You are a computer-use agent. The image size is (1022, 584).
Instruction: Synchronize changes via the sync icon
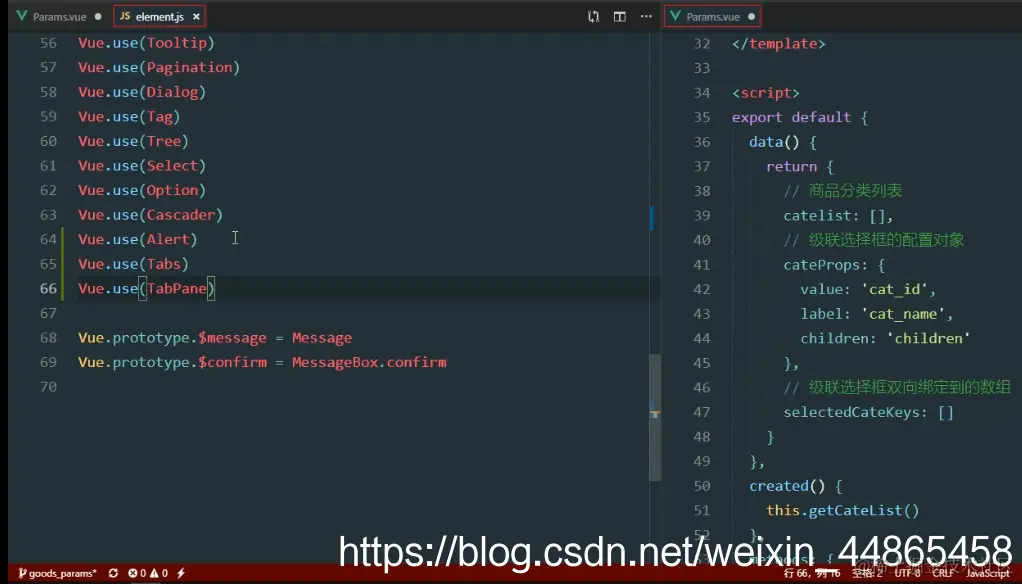point(113,573)
